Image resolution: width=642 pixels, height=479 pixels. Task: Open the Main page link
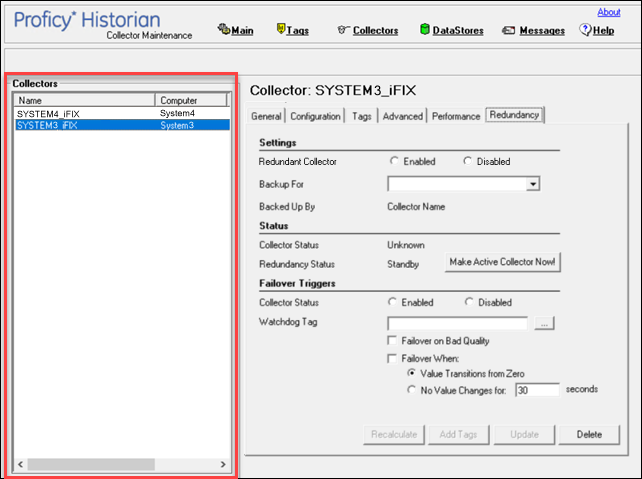point(242,31)
